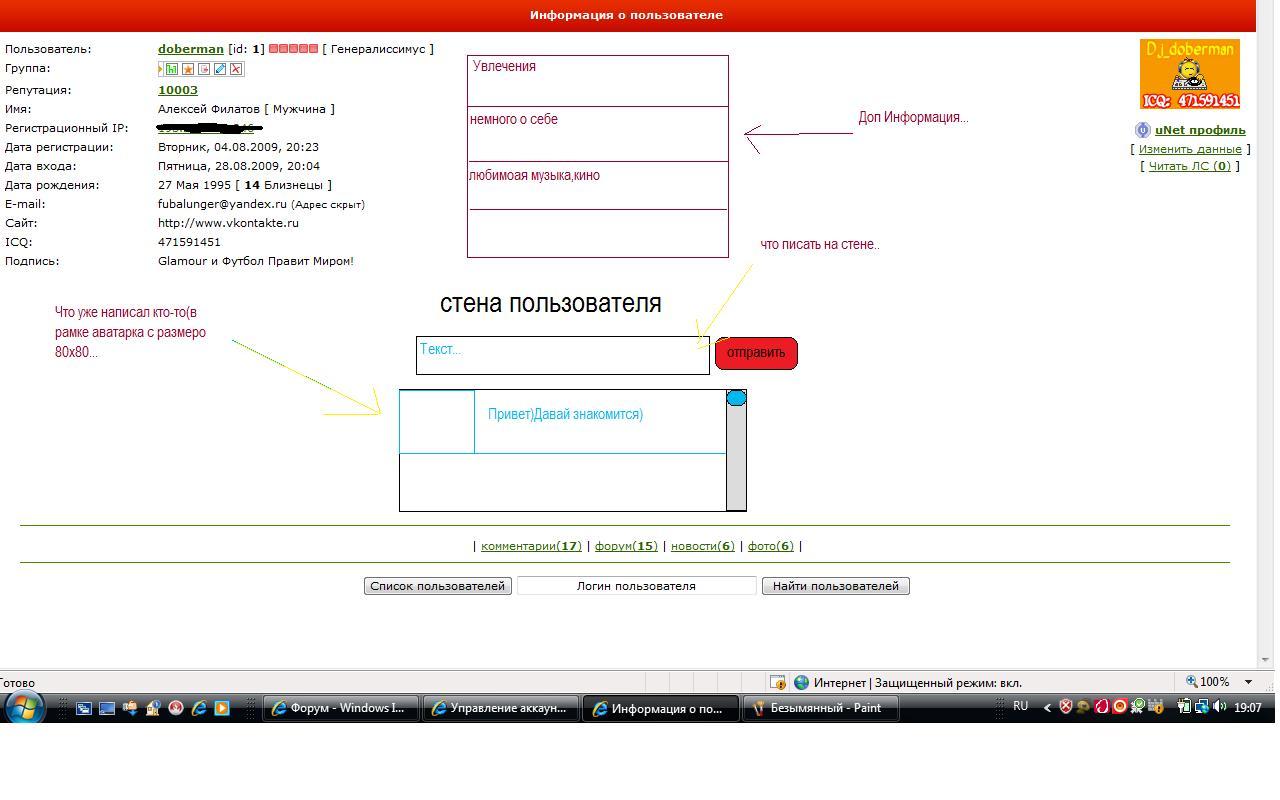The width and height of the screenshot is (1280, 800).
Task: Launch Internet Explorer from quick launch
Action: pos(199,708)
